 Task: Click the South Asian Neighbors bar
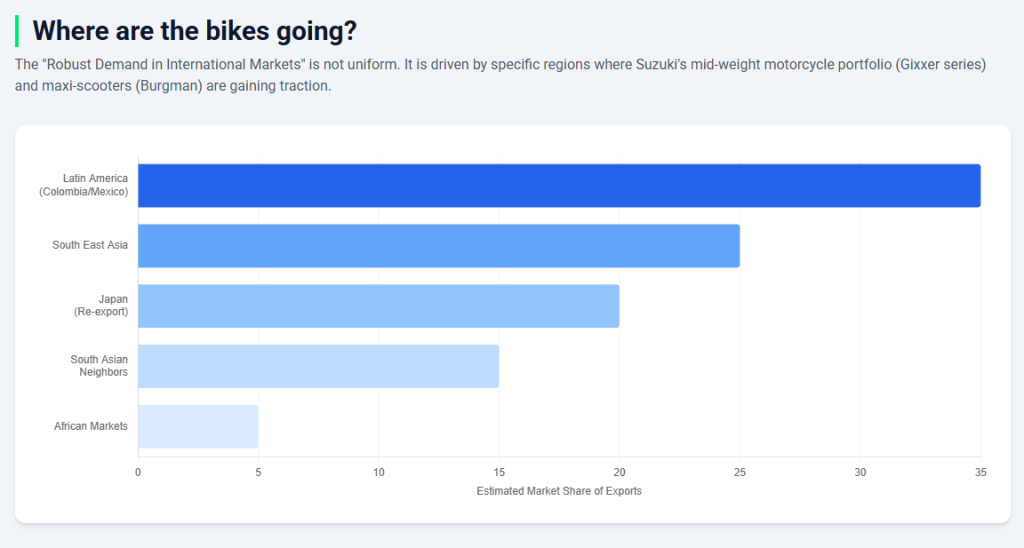pyautogui.click(x=318, y=366)
